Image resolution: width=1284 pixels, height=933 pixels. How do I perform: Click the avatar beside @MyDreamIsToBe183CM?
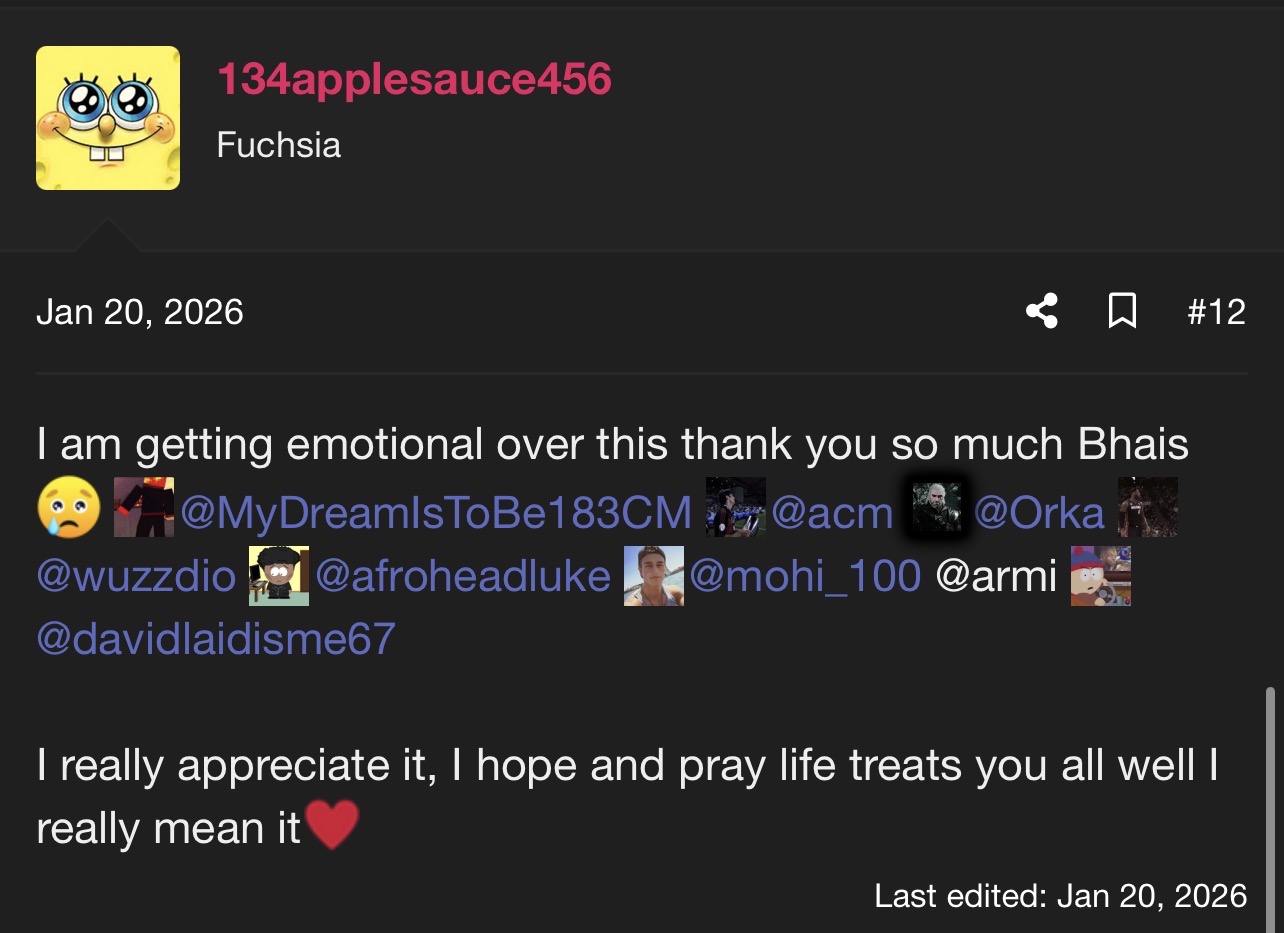point(144,507)
